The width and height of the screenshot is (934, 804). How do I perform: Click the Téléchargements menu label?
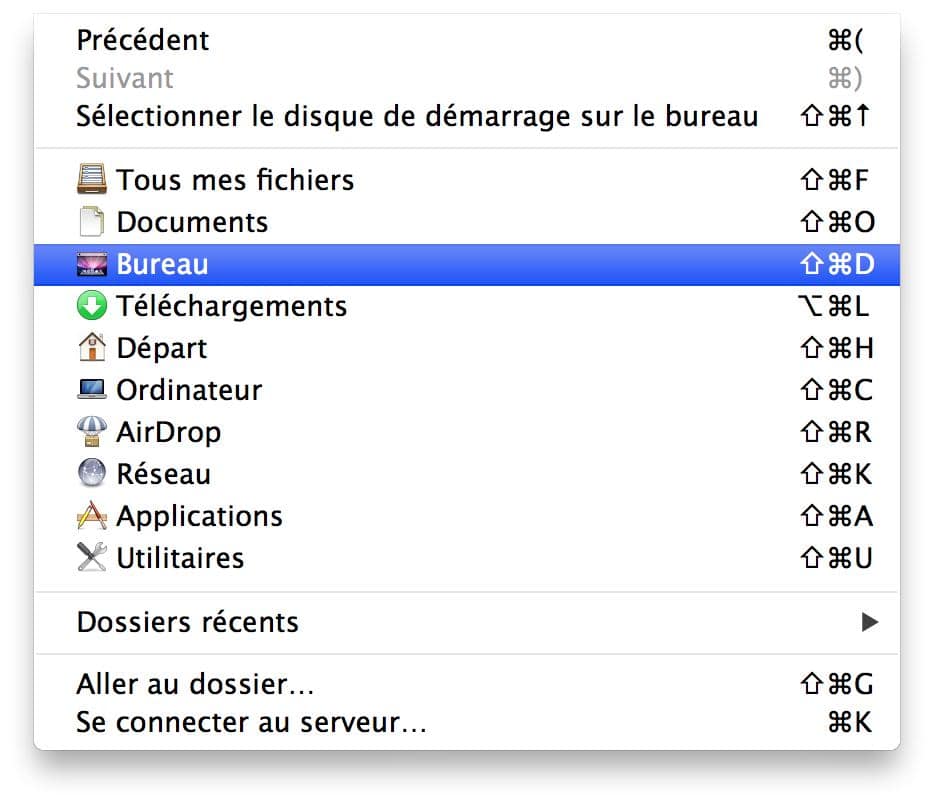(231, 306)
